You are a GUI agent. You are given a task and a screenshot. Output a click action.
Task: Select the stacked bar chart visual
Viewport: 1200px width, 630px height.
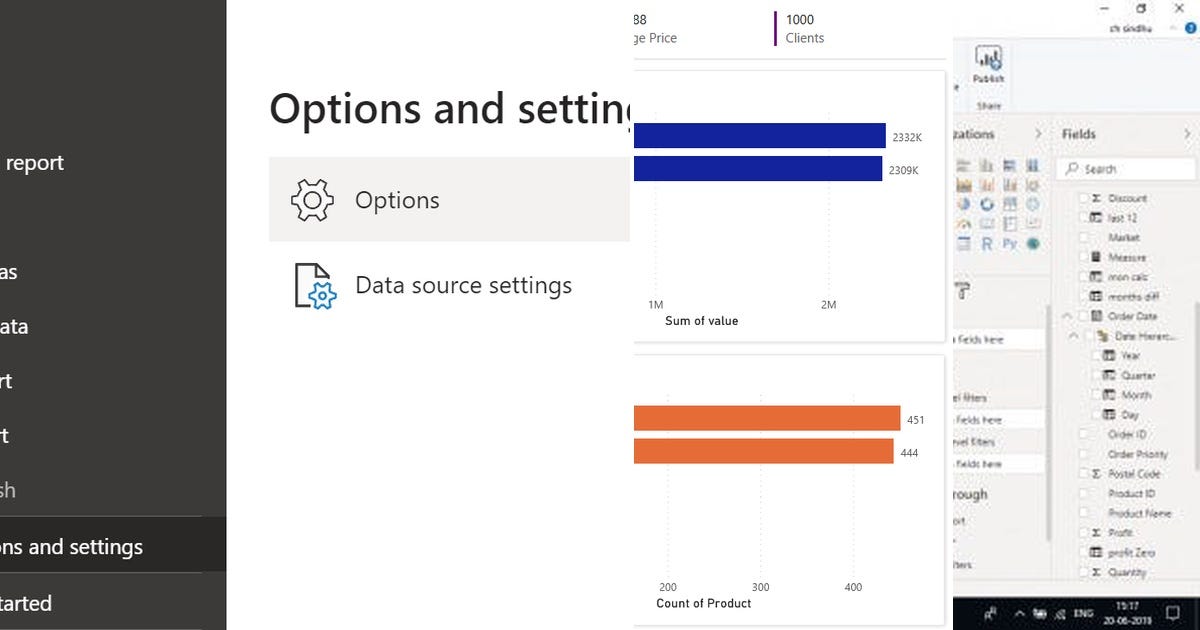pos(963,165)
